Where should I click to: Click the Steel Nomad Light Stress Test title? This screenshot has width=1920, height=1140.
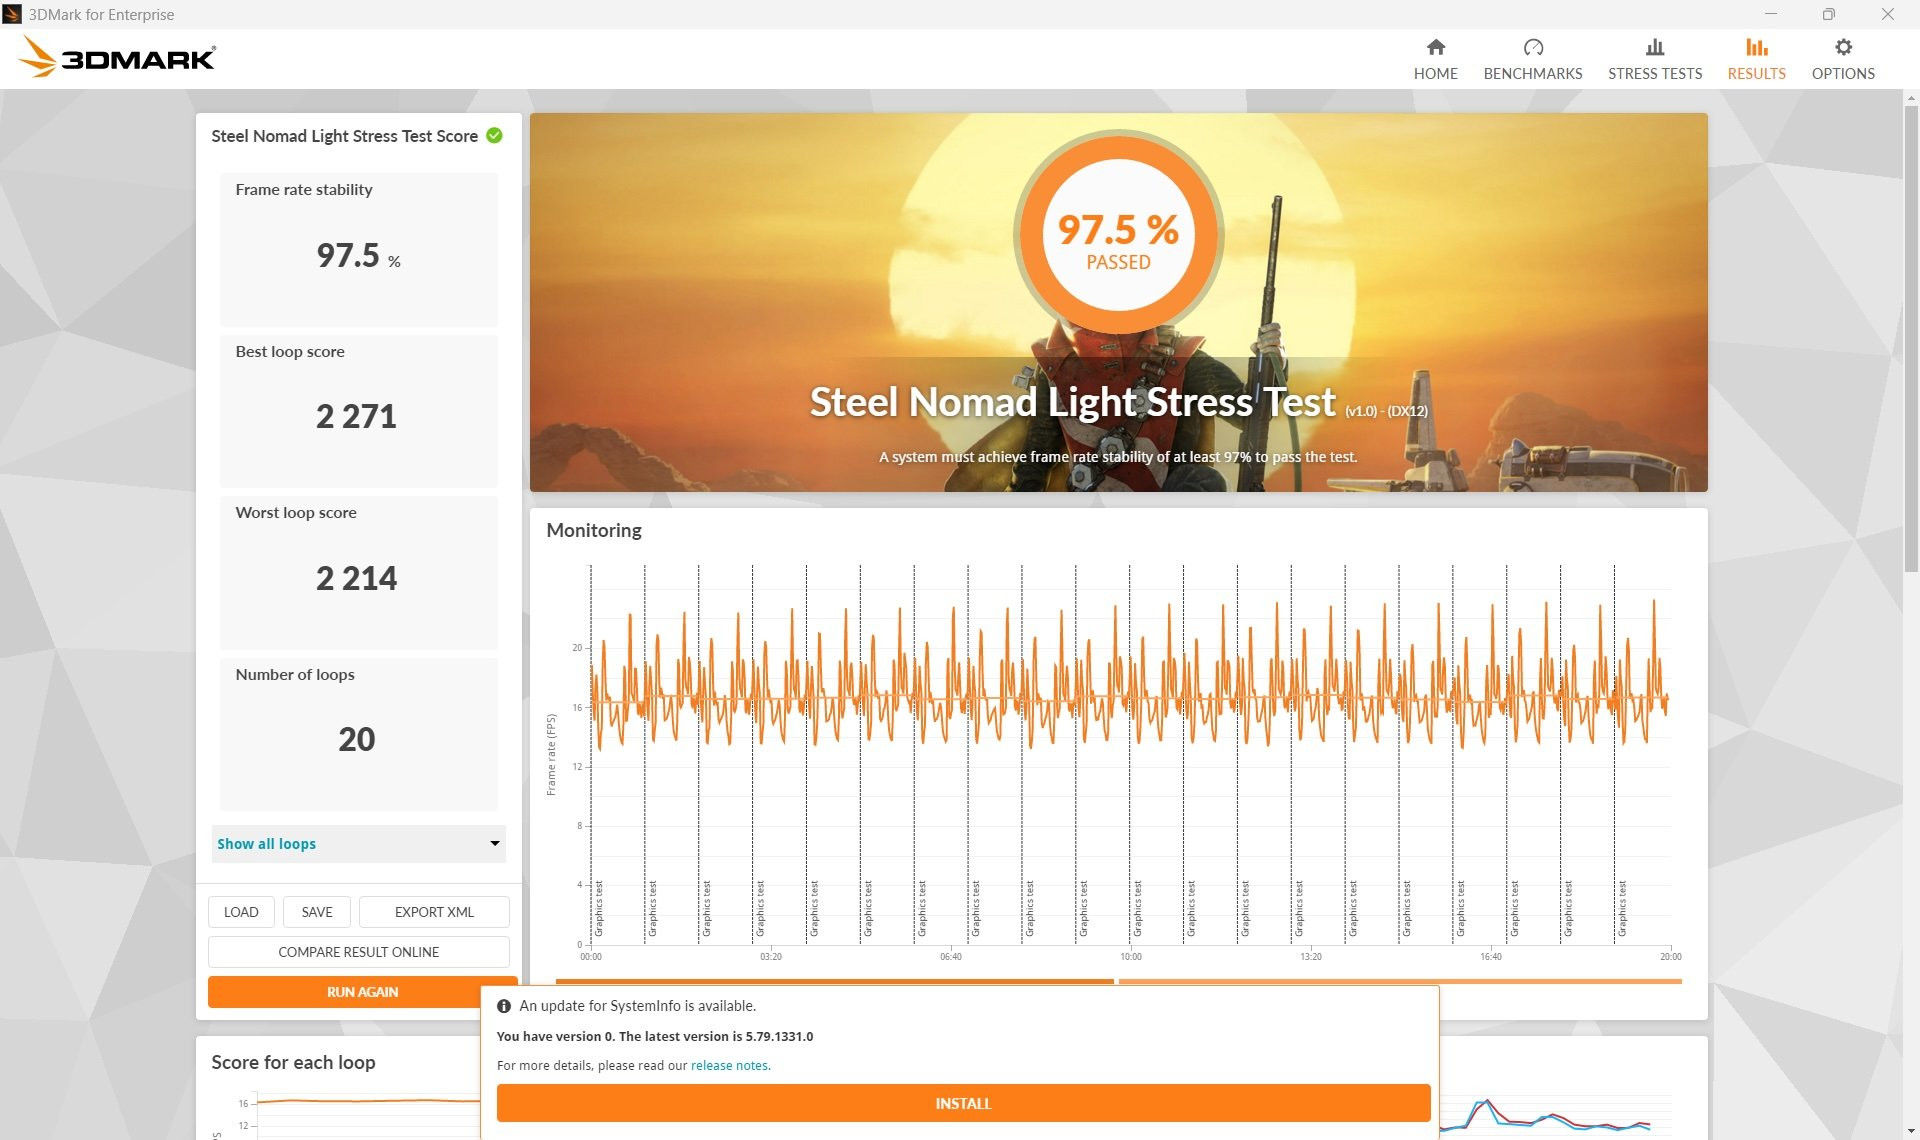pyautogui.click(x=1072, y=402)
